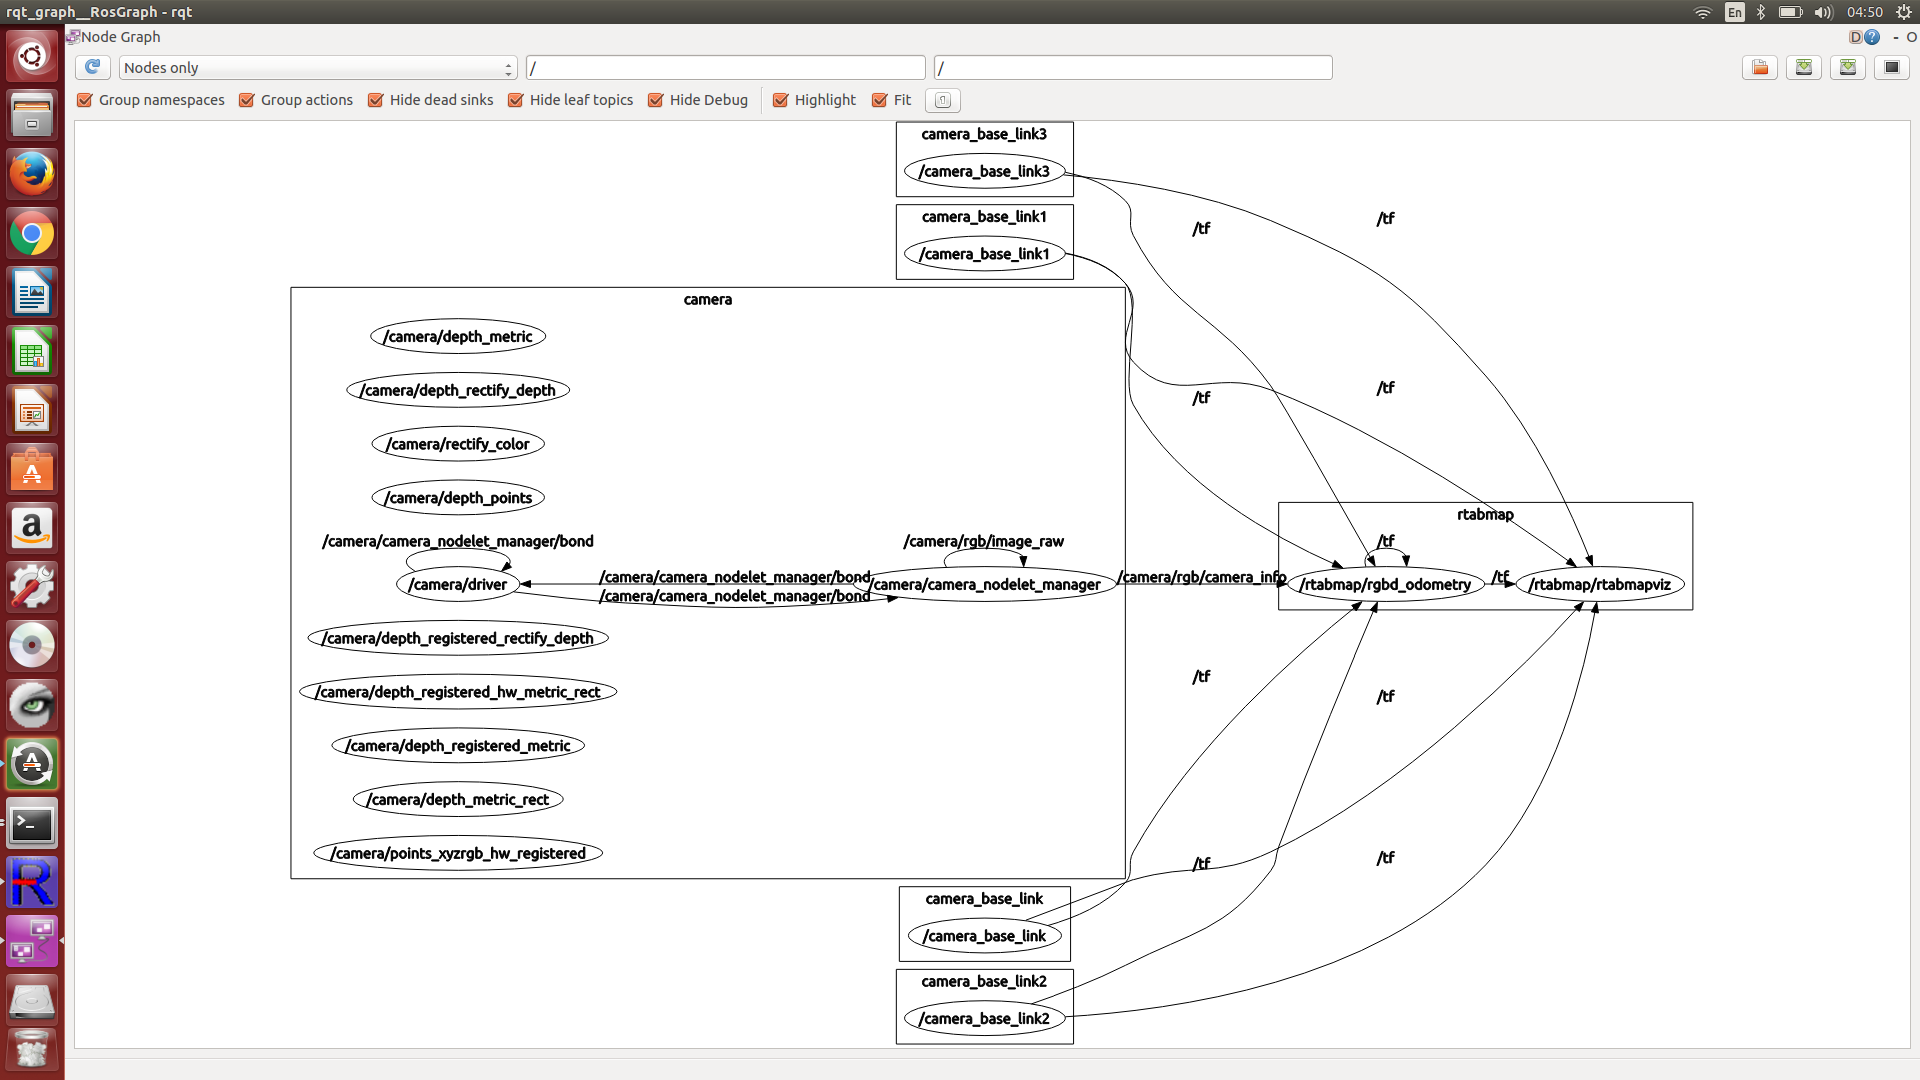This screenshot has width=1920, height=1080.
Task: Toggle the Hide Debug checkbox
Action: (x=656, y=100)
